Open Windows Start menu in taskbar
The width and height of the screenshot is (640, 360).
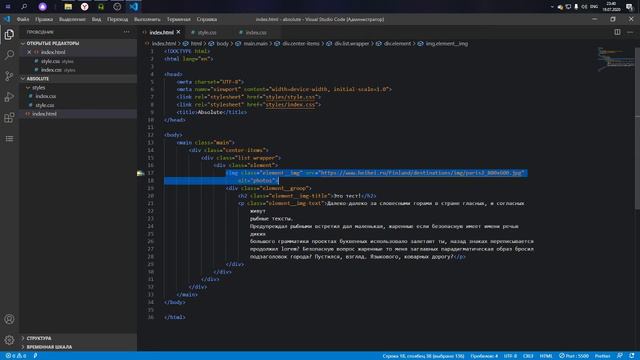point(7,7)
